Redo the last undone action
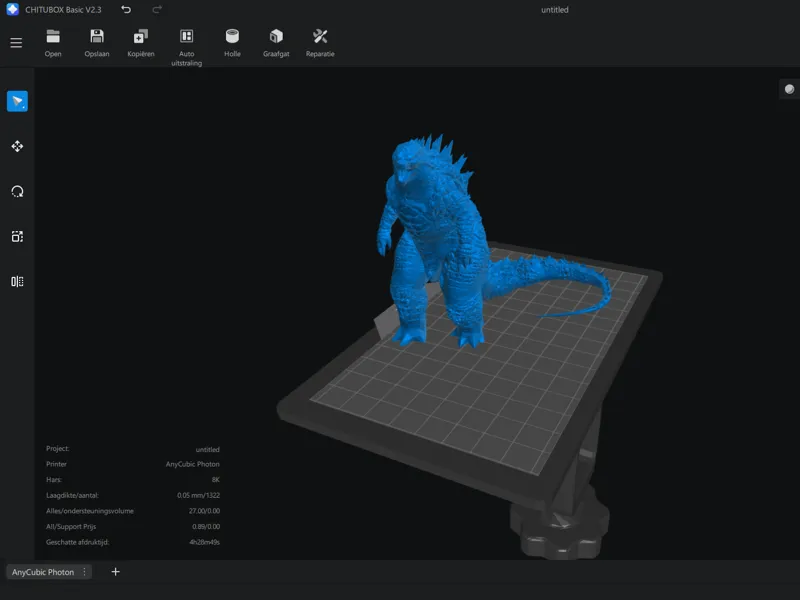This screenshot has height=600, width=800. [x=157, y=9]
